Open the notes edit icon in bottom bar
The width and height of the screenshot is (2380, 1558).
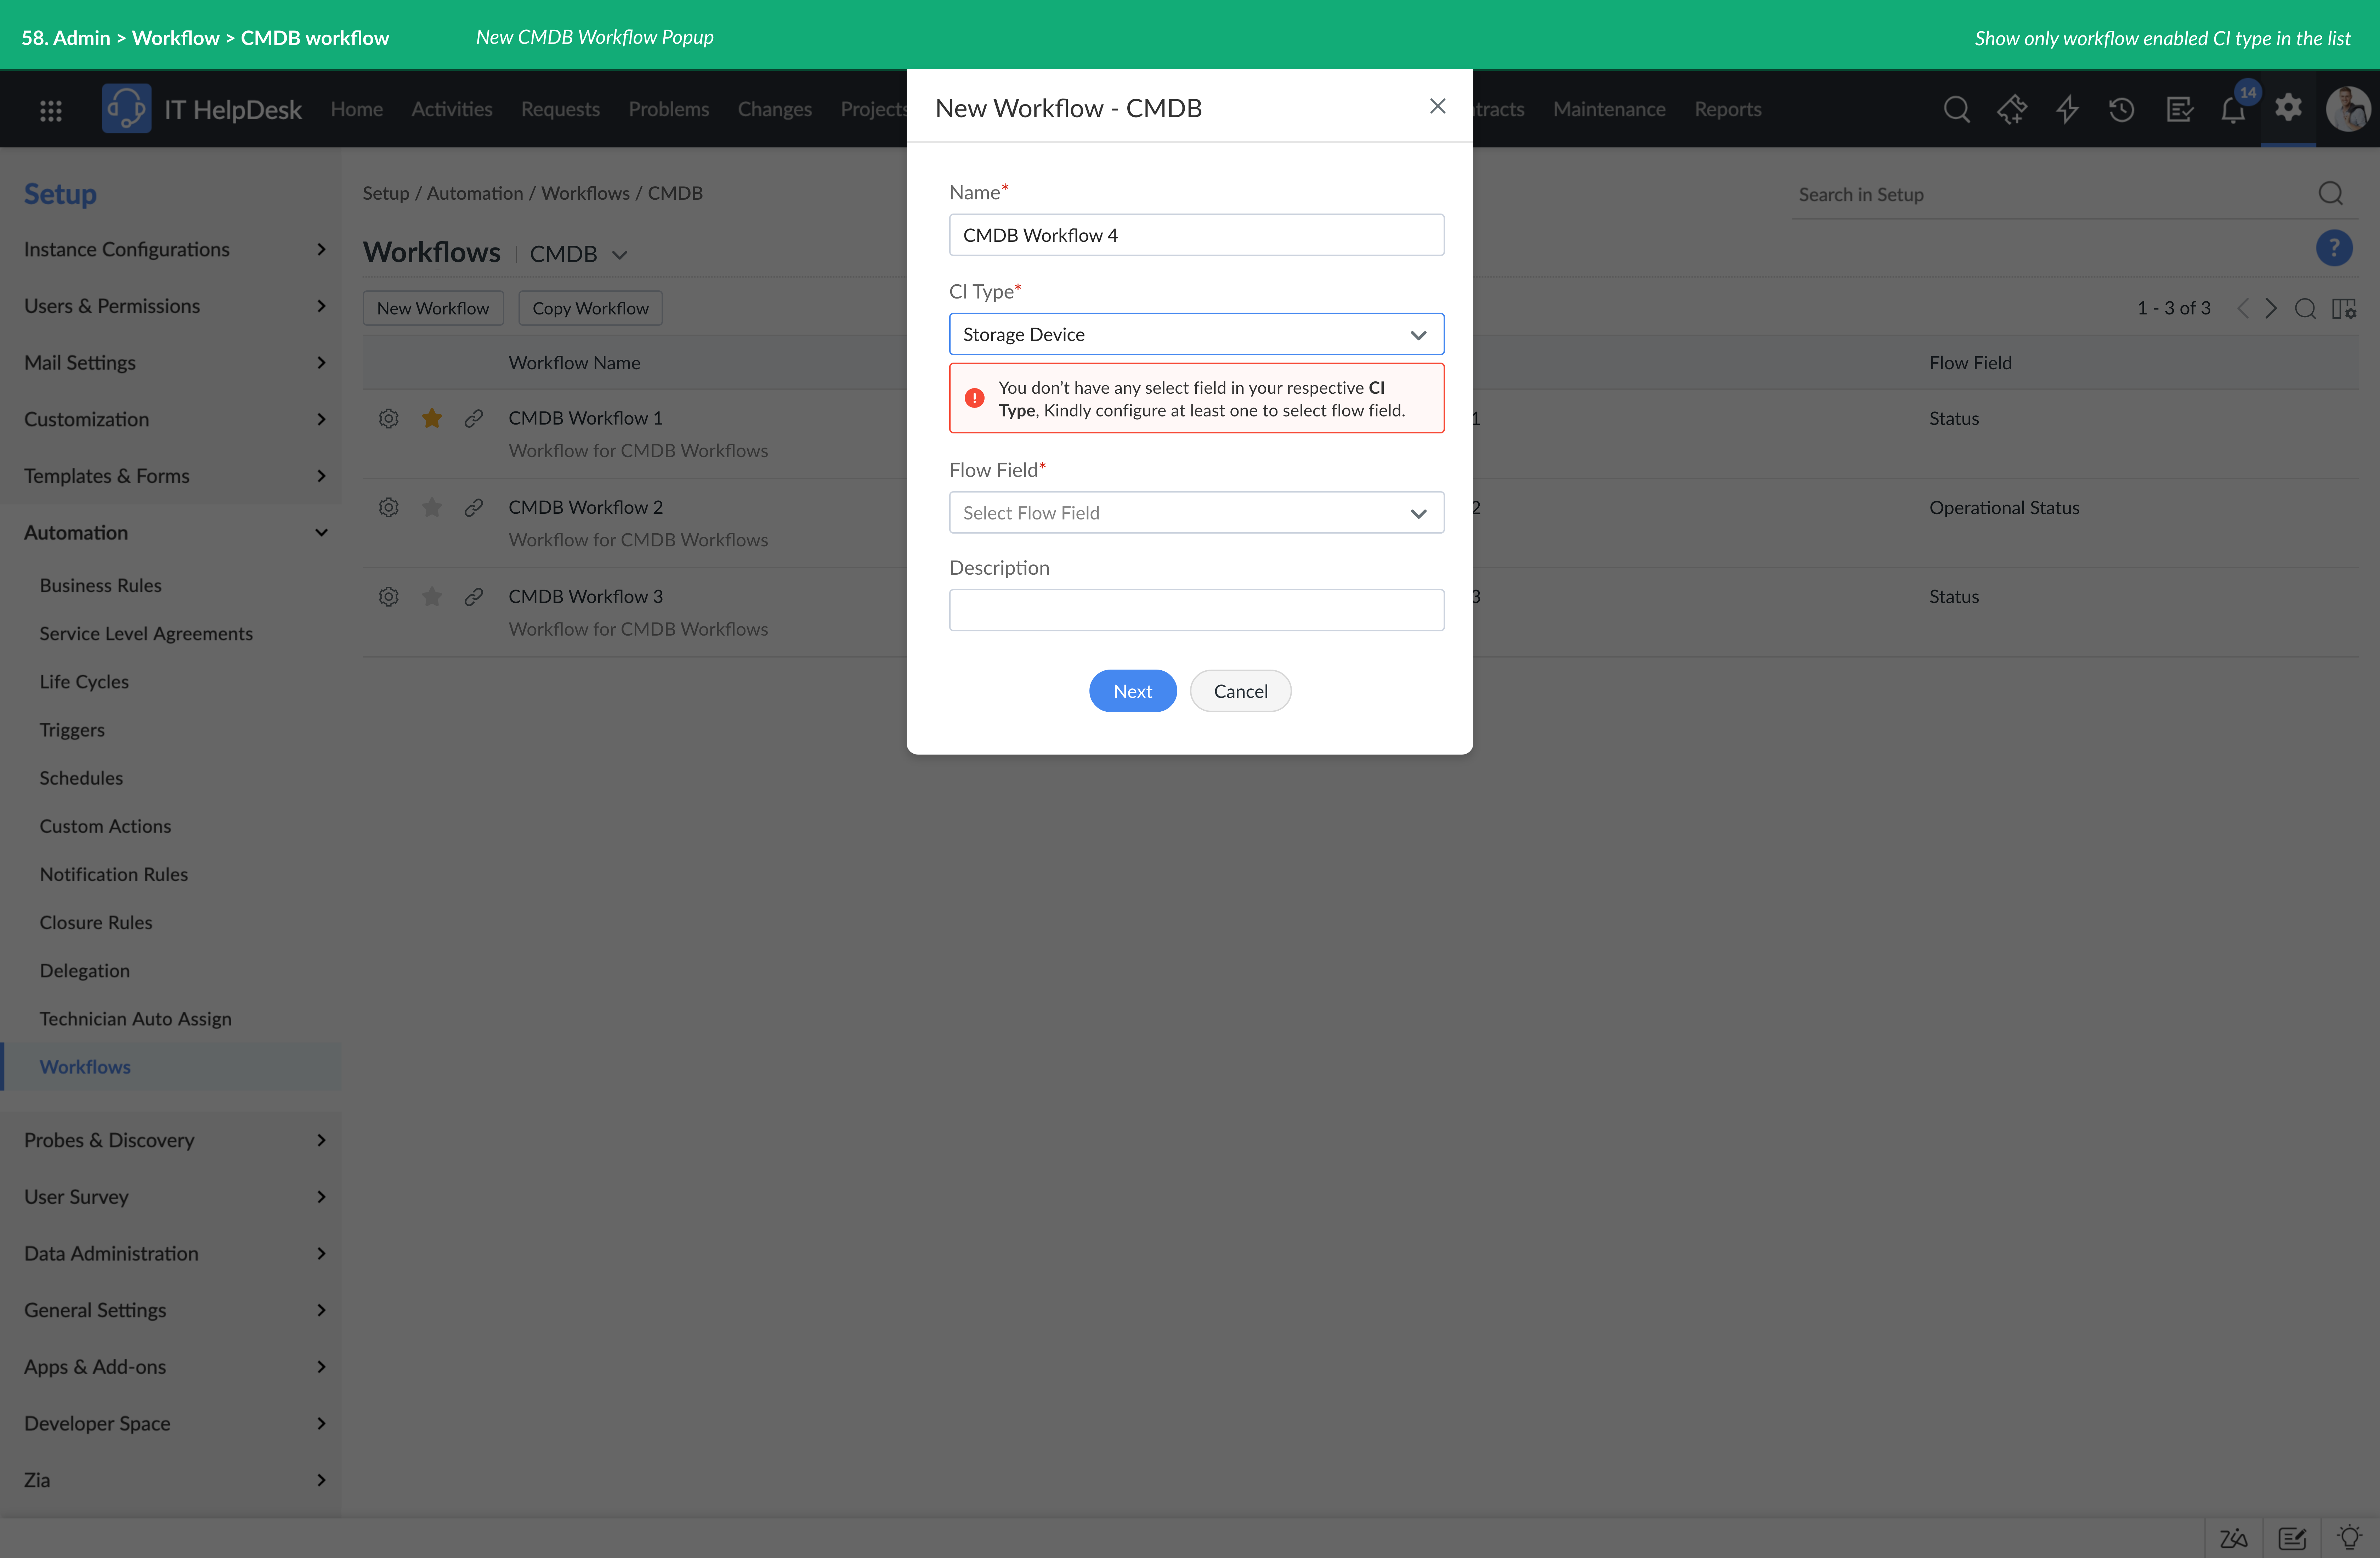[x=2292, y=1538]
